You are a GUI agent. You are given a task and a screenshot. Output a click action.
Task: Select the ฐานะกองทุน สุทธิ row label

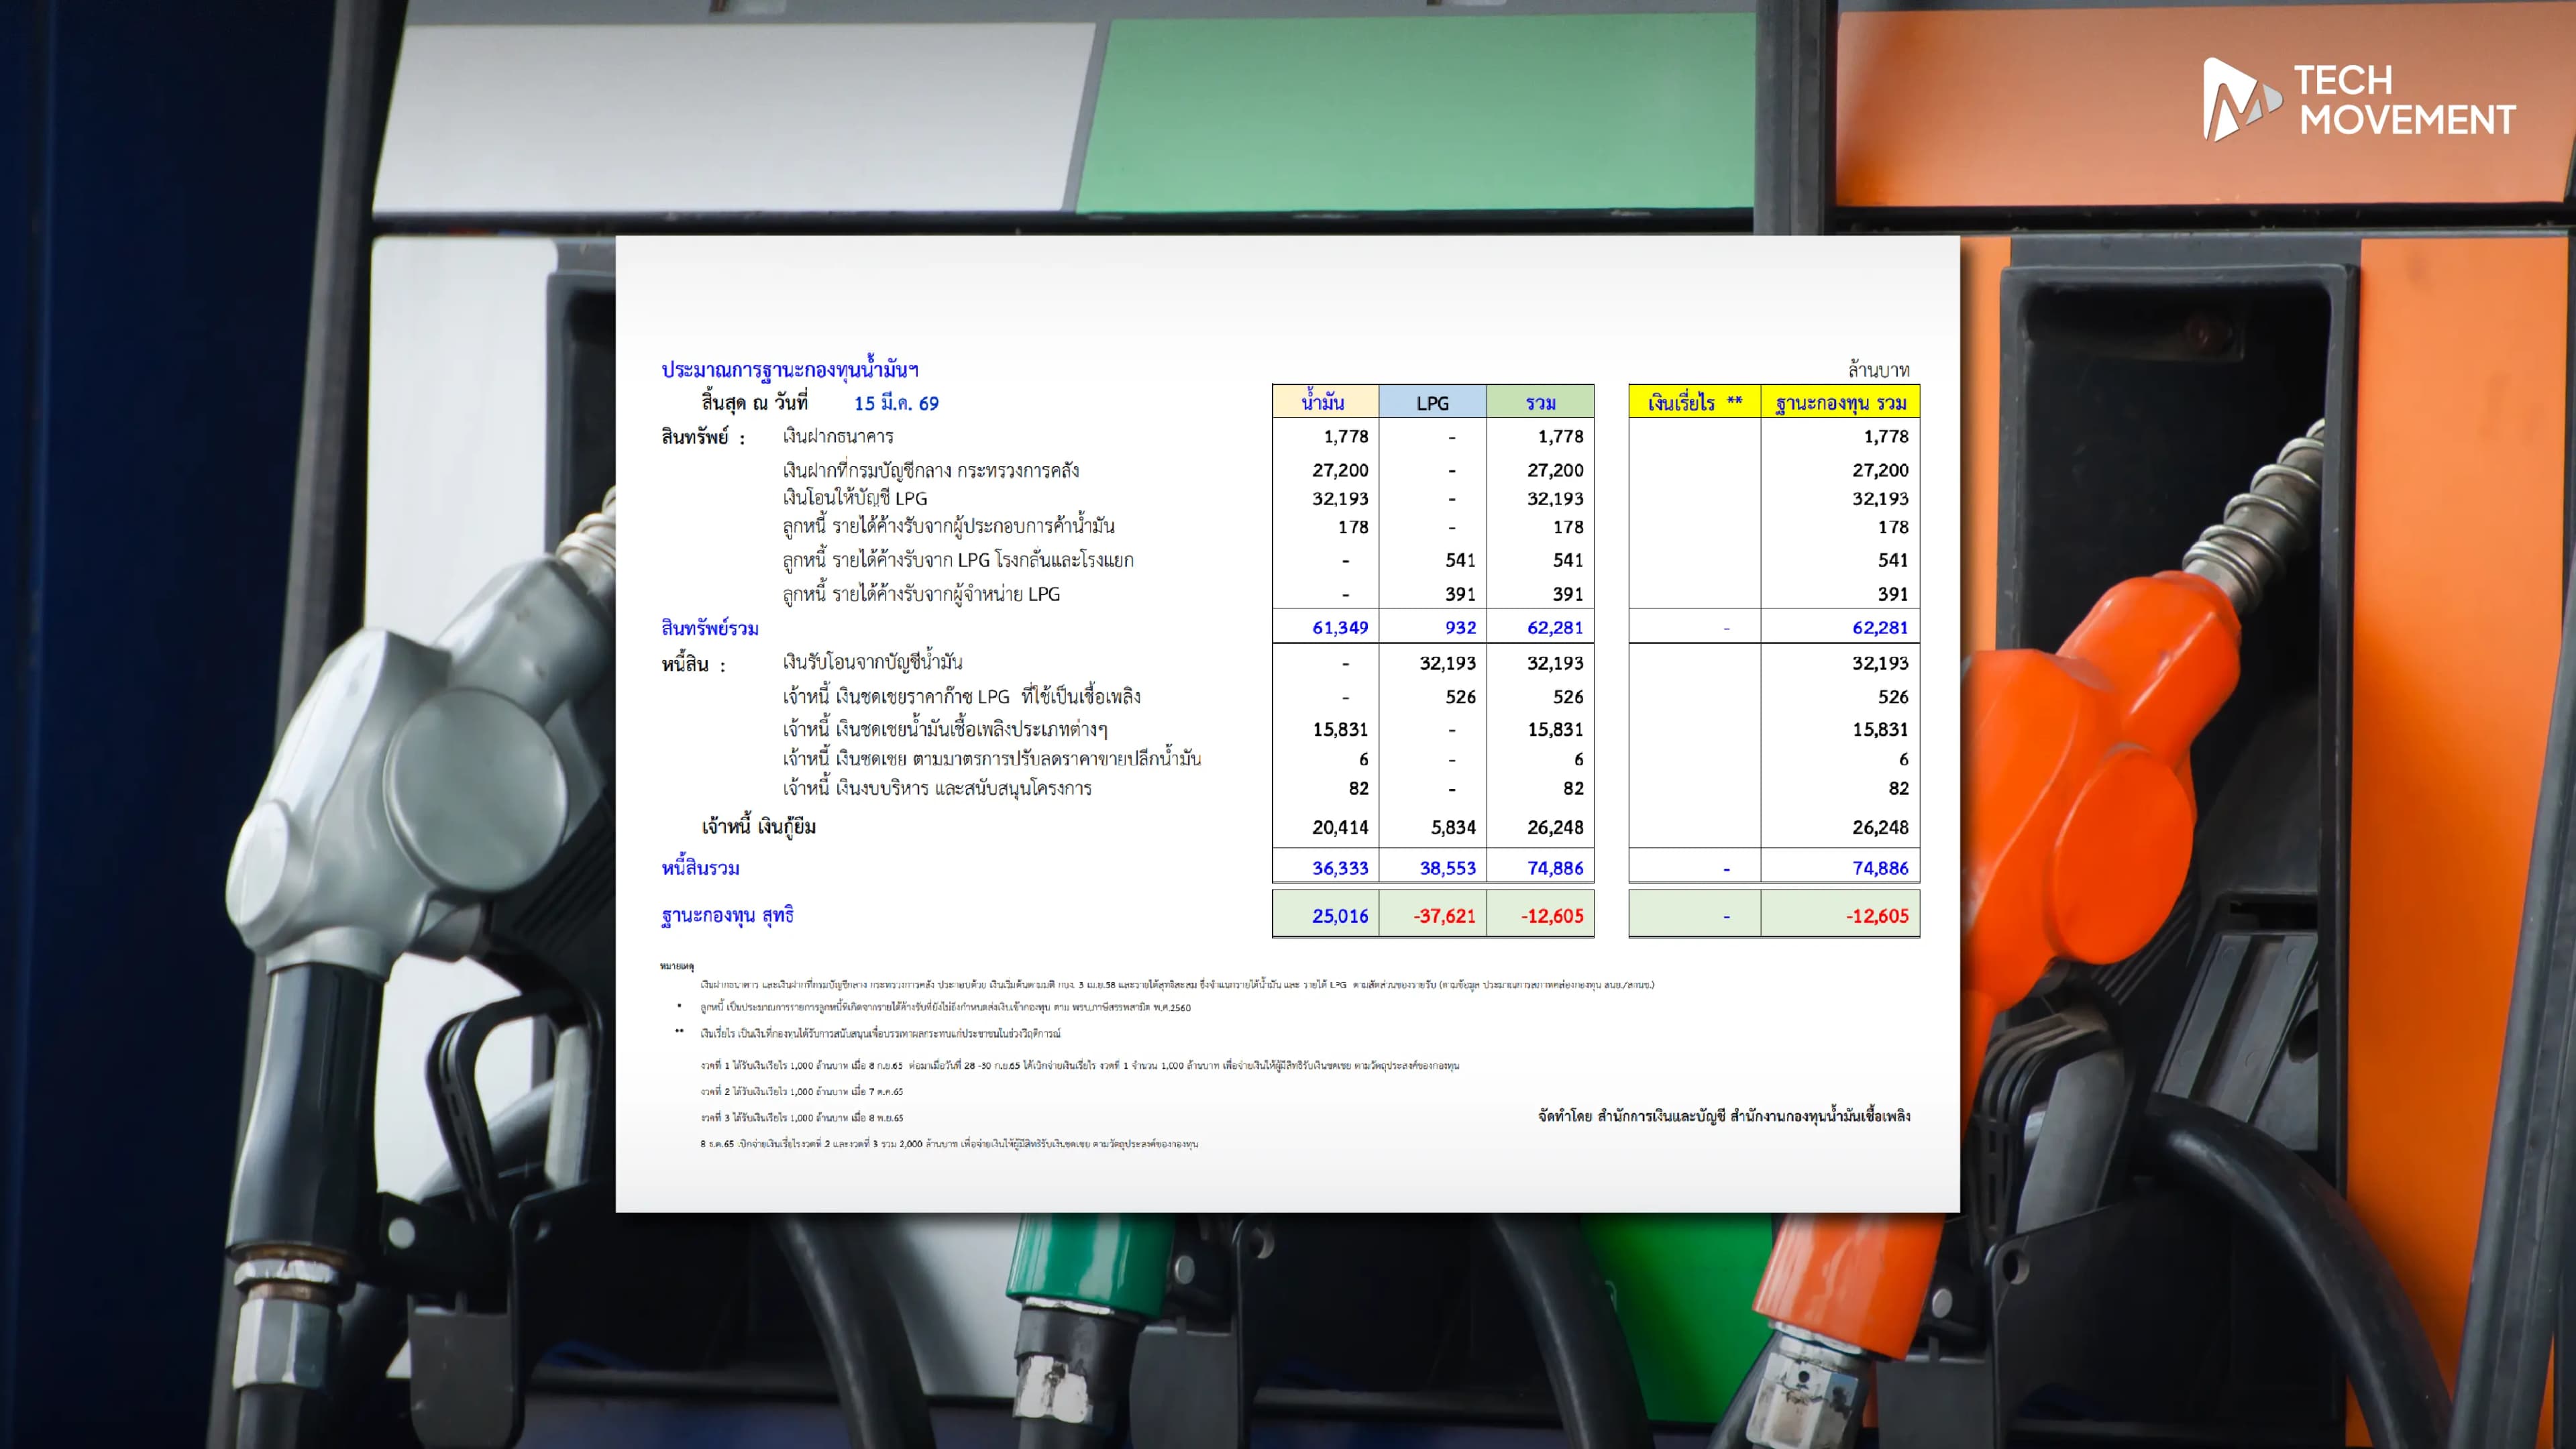pos(727,915)
